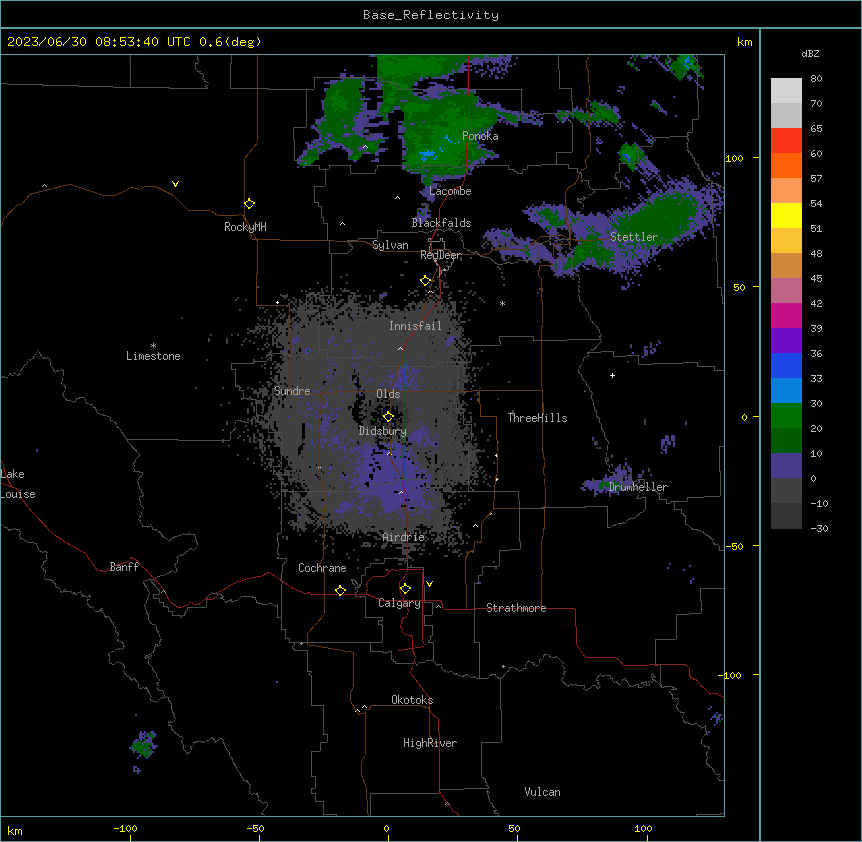Image resolution: width=862 pixels, height=842 pixels.
Task: Click the Okotoks label
Action: (x=412, y=700)
